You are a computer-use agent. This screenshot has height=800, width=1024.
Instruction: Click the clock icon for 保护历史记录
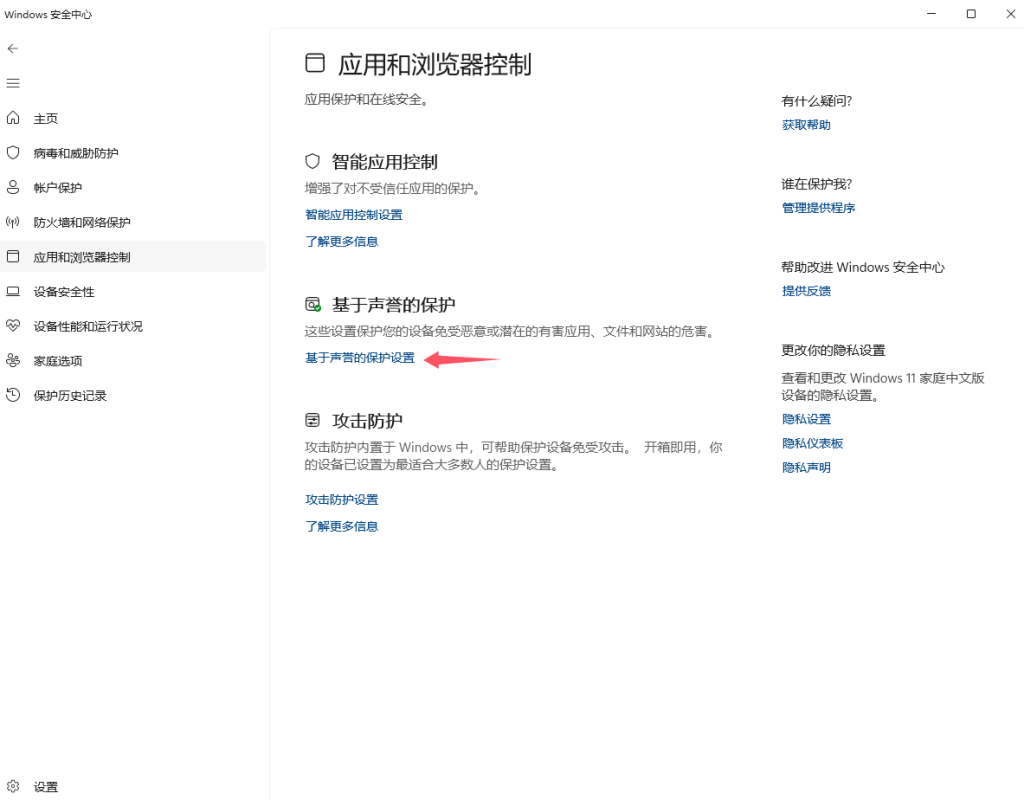(x=13, y=394)
